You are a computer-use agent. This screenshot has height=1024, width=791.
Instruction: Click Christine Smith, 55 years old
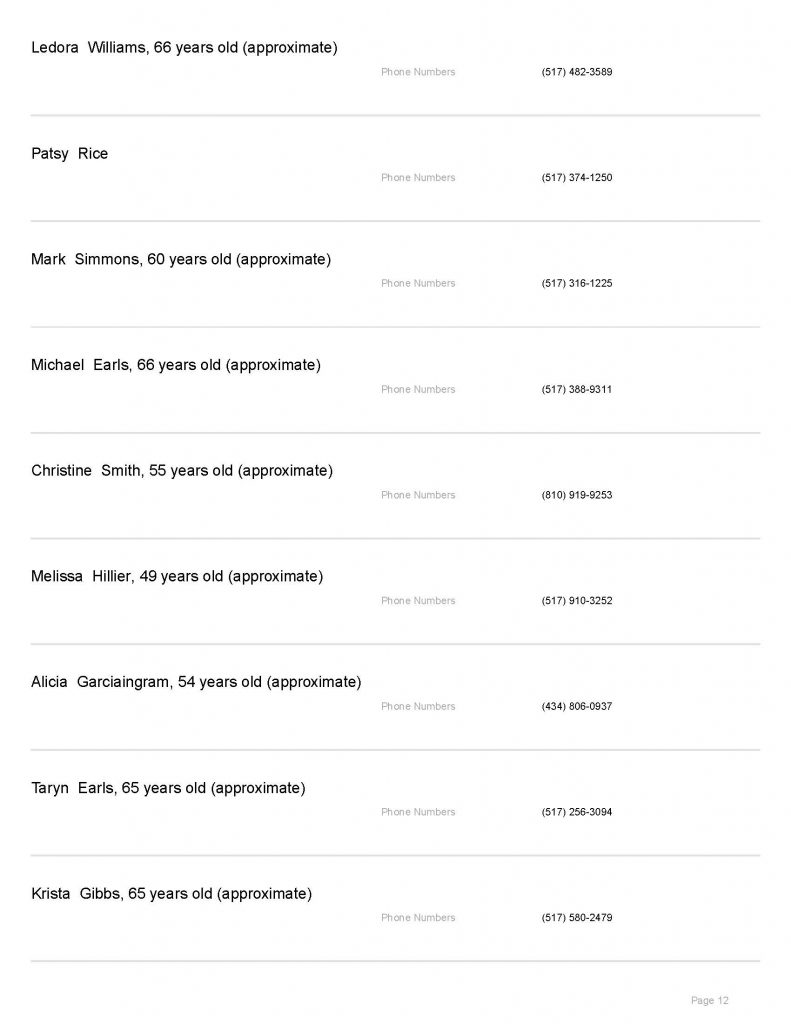(x=182, y=471)
